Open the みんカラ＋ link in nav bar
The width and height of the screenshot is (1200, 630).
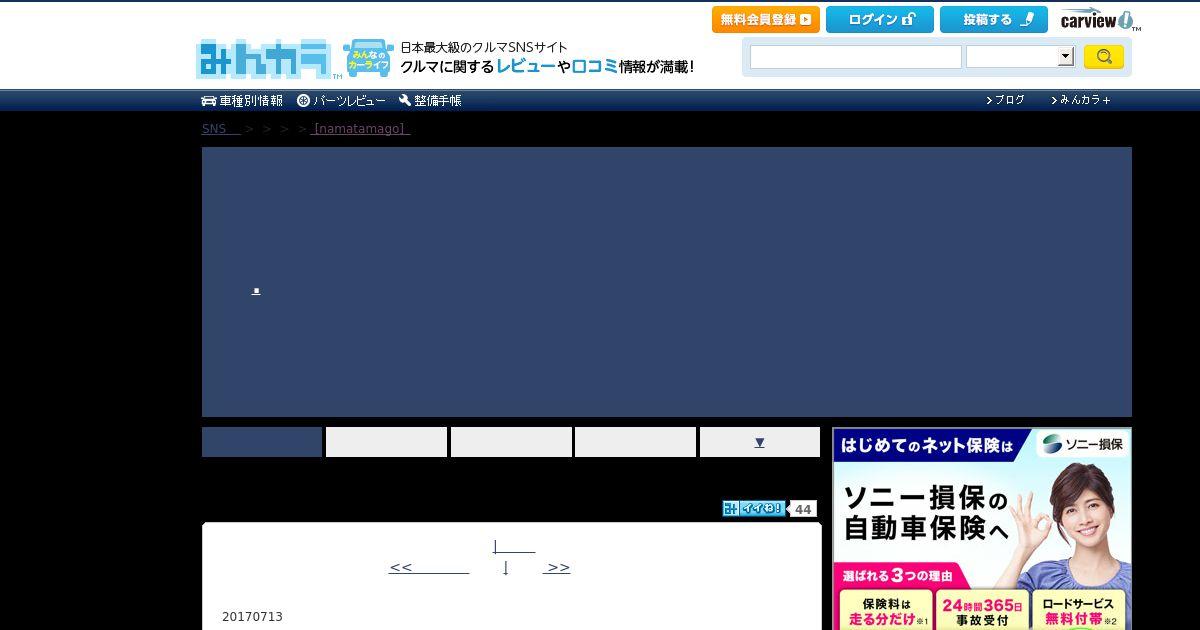[1082, 100]
